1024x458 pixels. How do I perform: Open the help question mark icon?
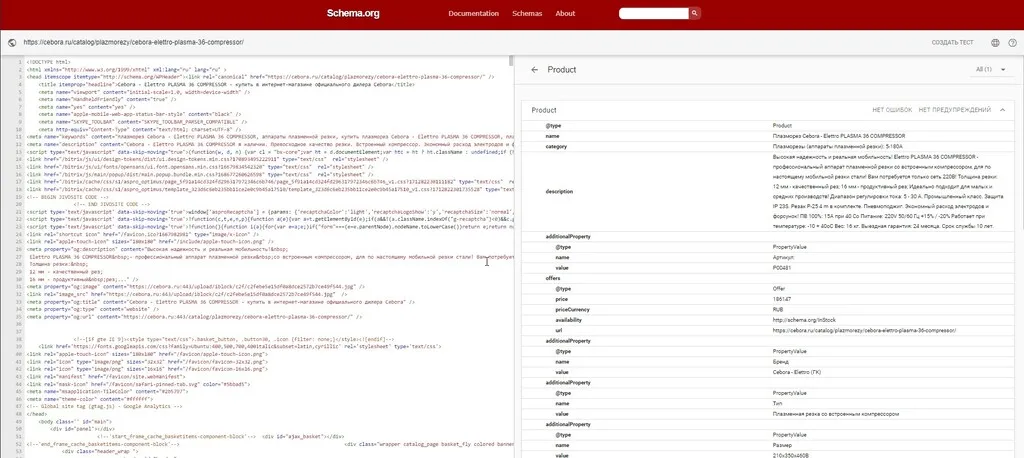click(x=1013, y=42)
